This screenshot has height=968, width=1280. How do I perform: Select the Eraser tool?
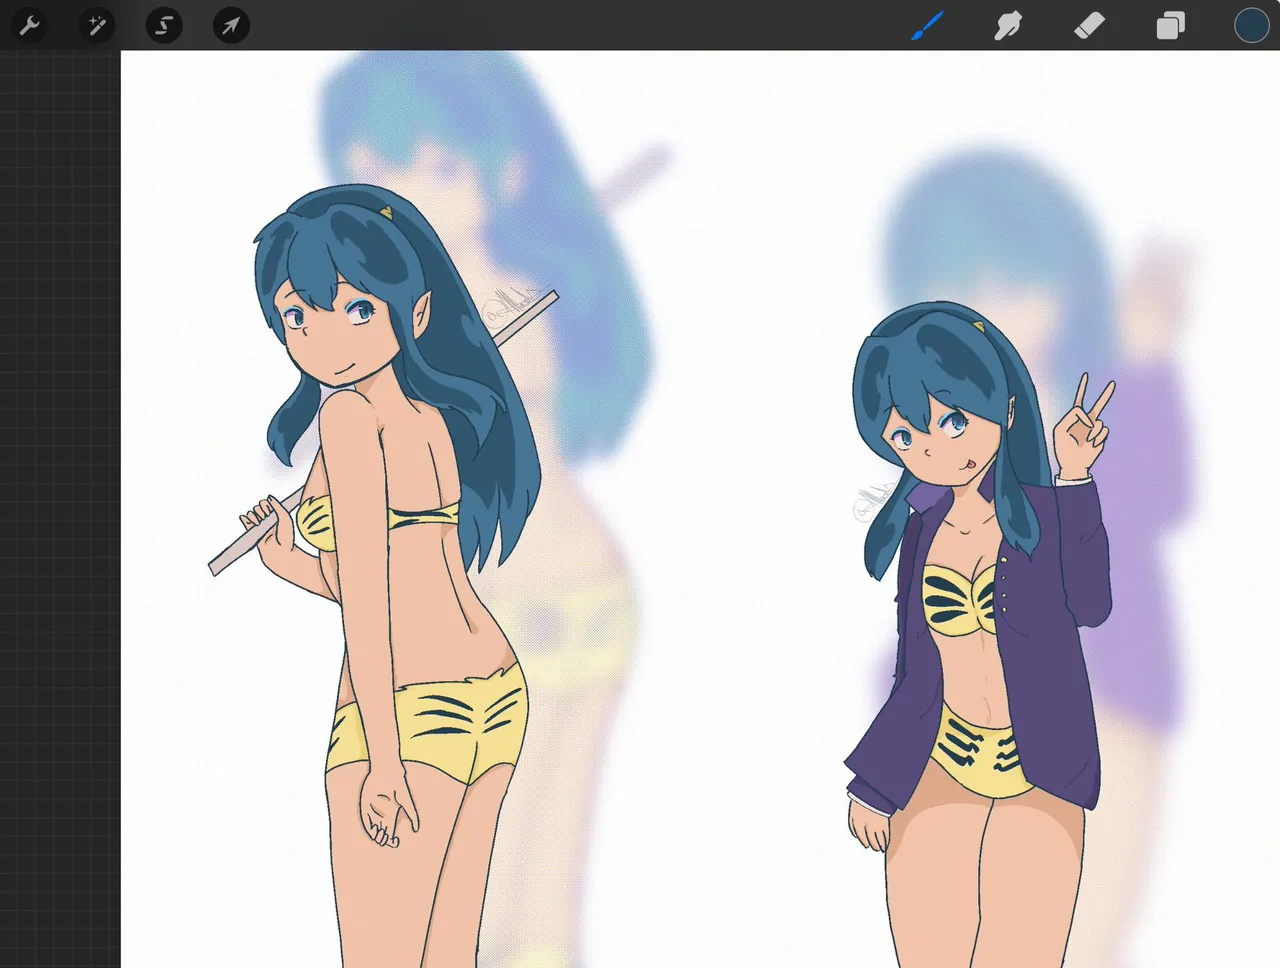(1089, 25)
